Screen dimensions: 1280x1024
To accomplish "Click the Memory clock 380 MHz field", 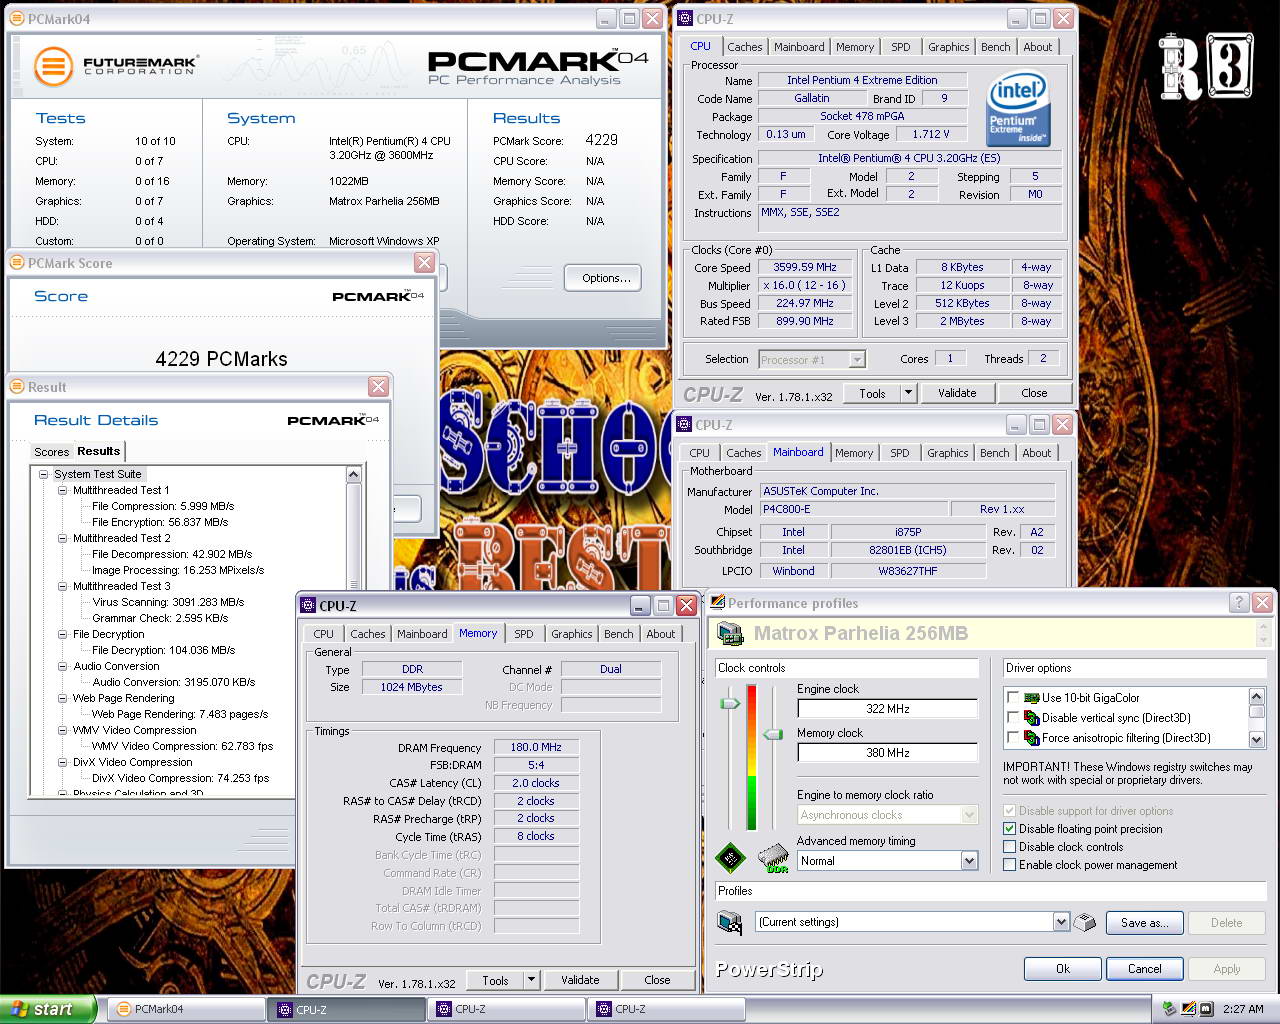I will (887, 753).
